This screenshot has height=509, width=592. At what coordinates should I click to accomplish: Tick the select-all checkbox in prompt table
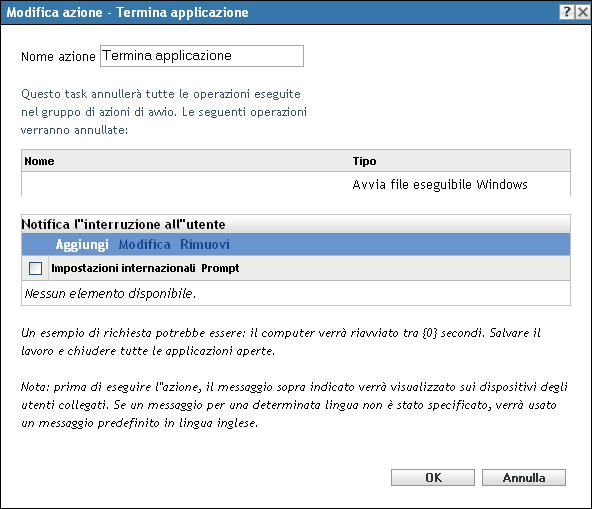(35, 268)
